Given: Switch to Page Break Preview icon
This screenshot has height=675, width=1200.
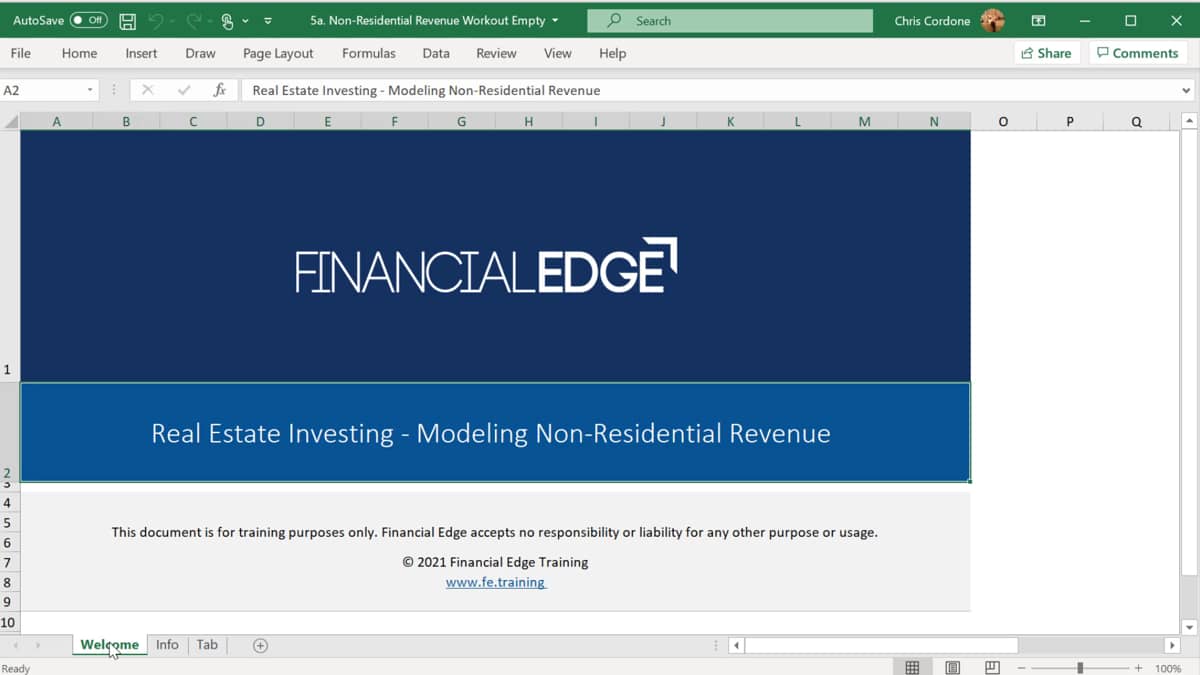Looking at the screenshot, I should (992, 668).
